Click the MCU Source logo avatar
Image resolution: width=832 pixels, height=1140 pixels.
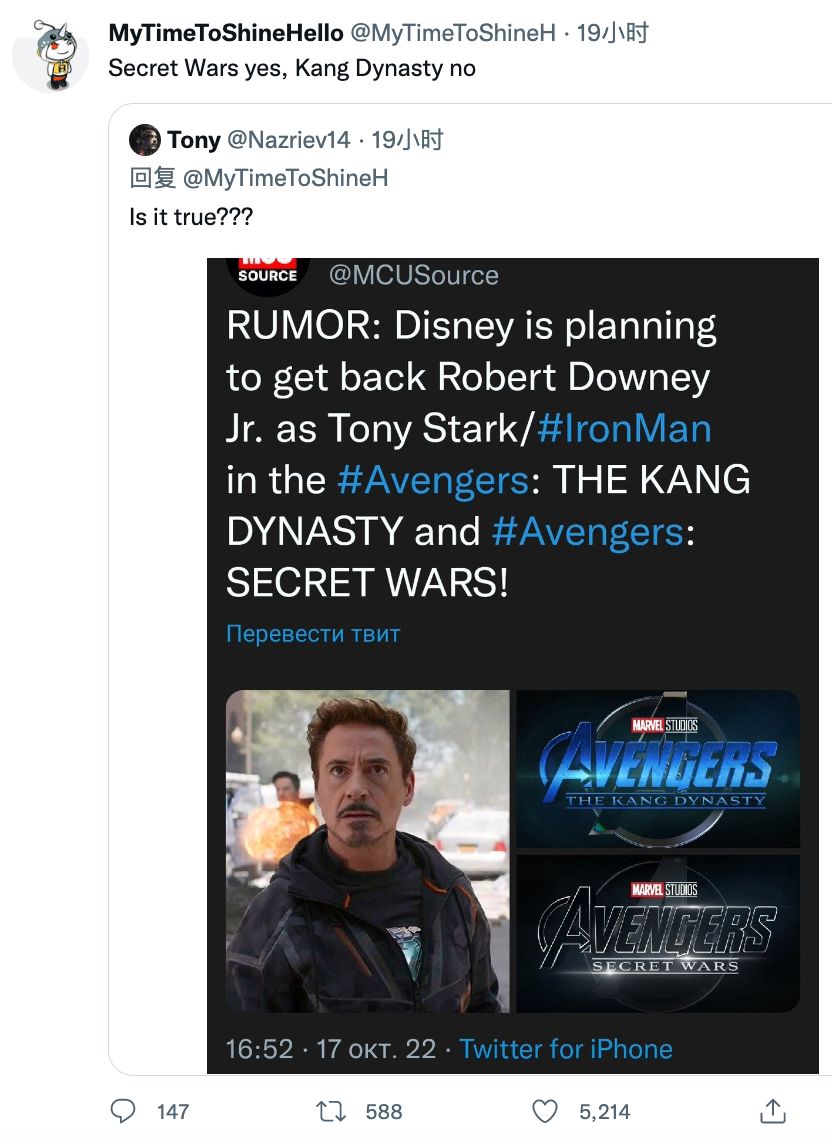267,272
